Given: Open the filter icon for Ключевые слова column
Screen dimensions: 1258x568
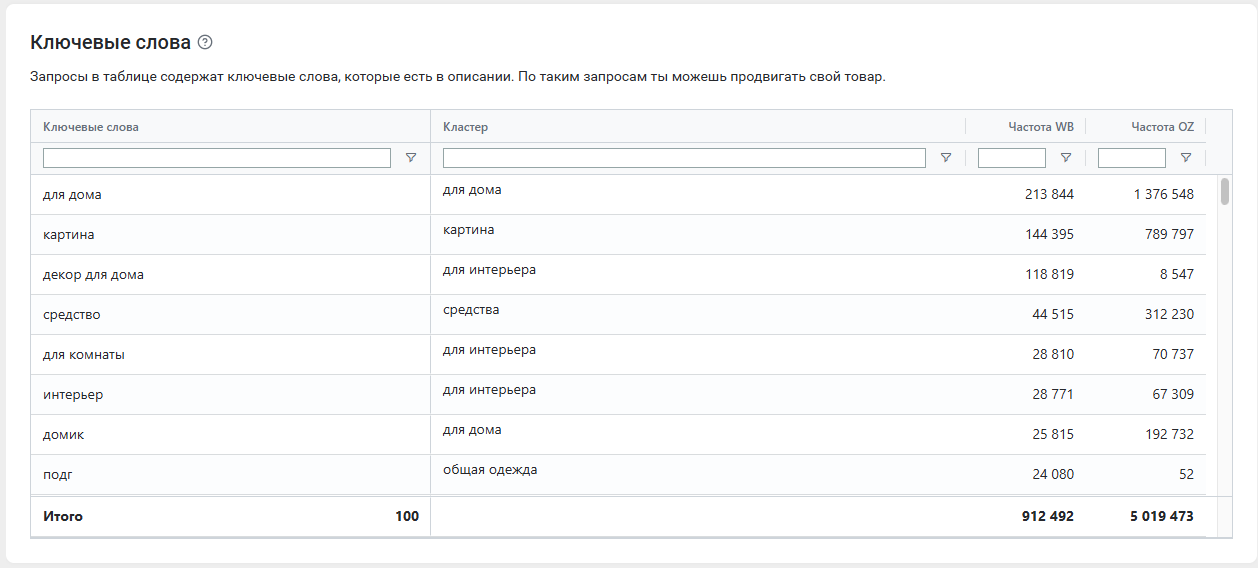Looking at the screenshot, I should pyautogui.click(x=410, y=158).
